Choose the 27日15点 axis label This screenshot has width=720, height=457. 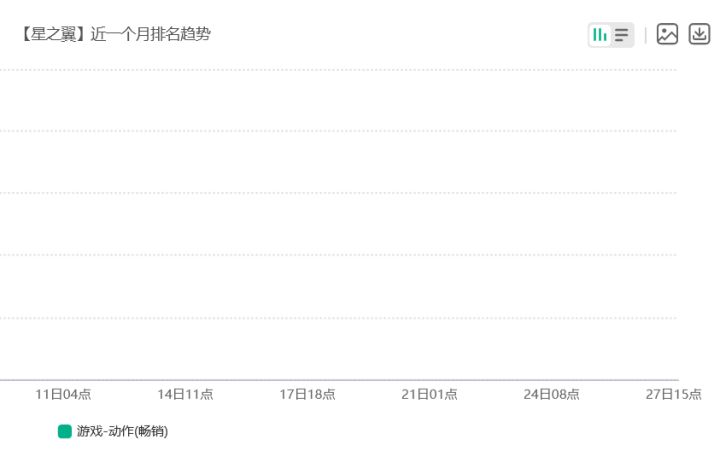[x=673, y=394]
